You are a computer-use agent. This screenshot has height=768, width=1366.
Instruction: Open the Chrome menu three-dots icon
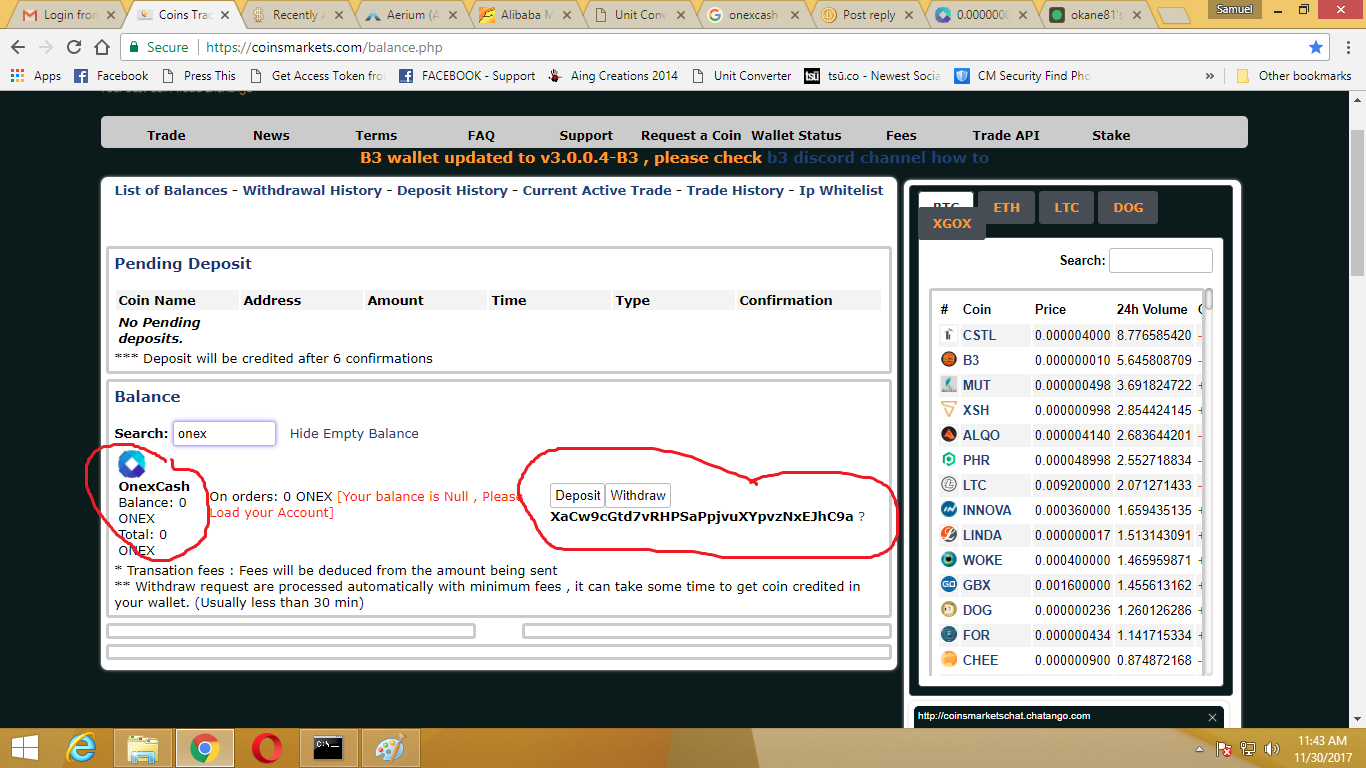[1347, 47]
